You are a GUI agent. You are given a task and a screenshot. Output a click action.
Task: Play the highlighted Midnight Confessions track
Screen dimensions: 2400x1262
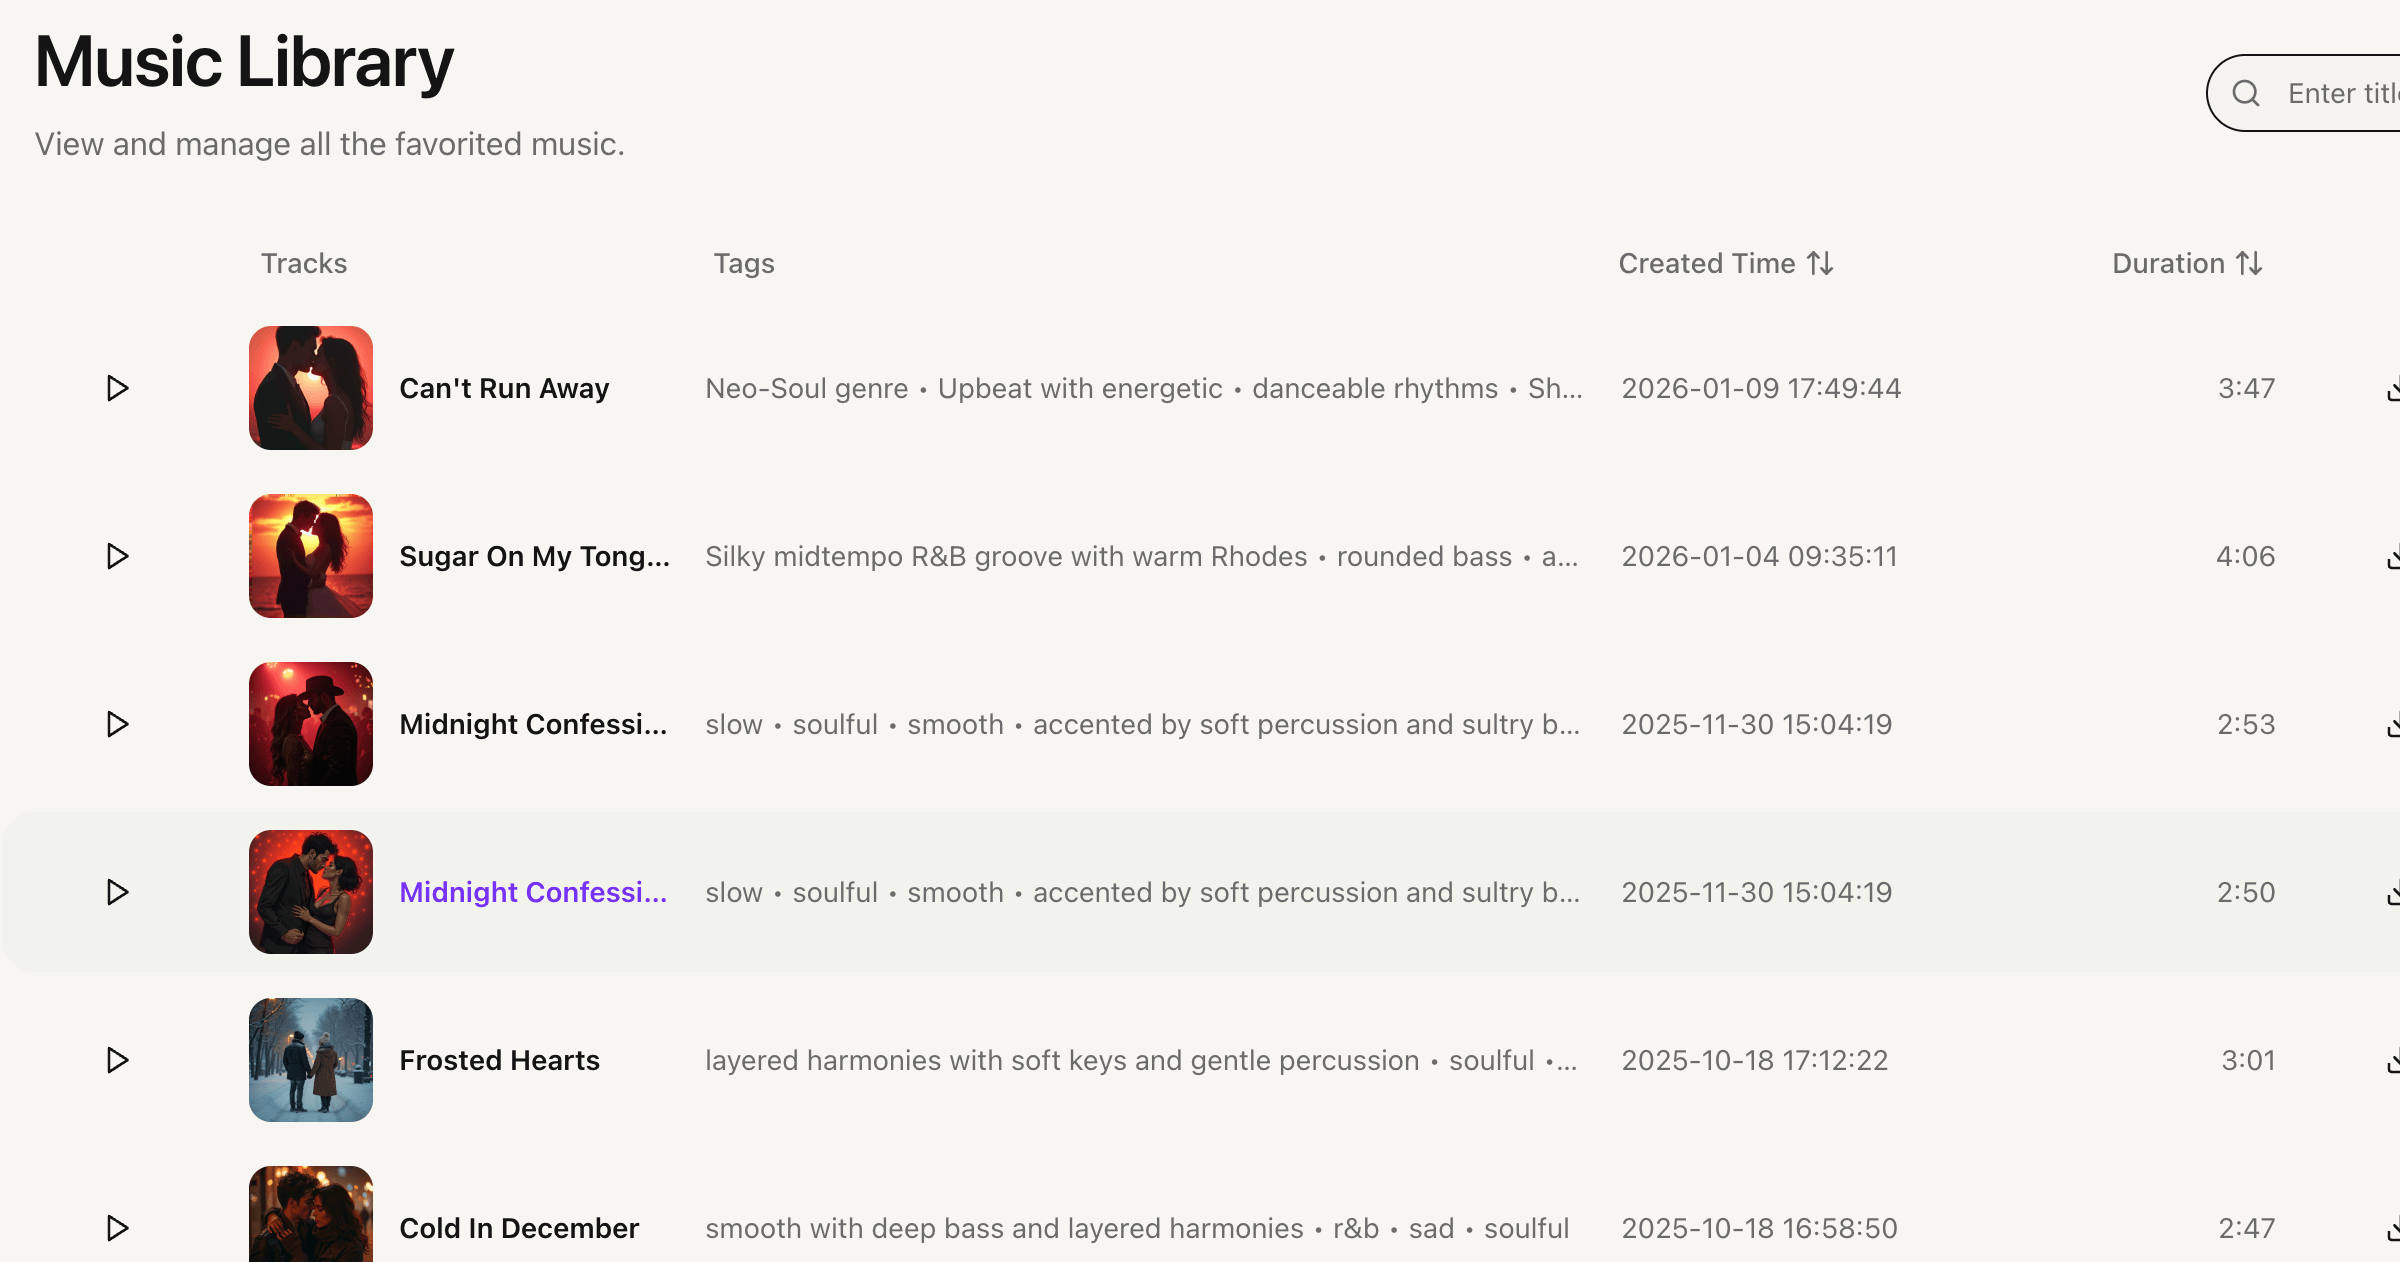(117, 892)
